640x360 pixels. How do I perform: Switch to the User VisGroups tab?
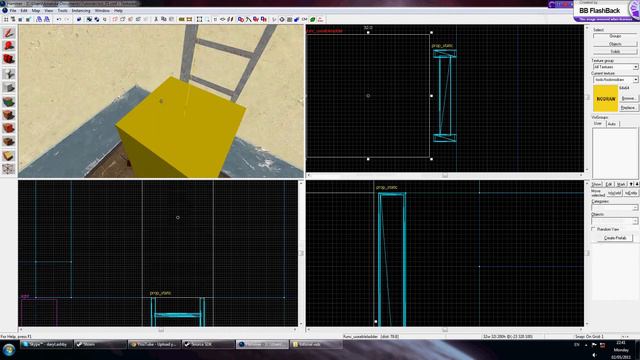coord(598,123)
